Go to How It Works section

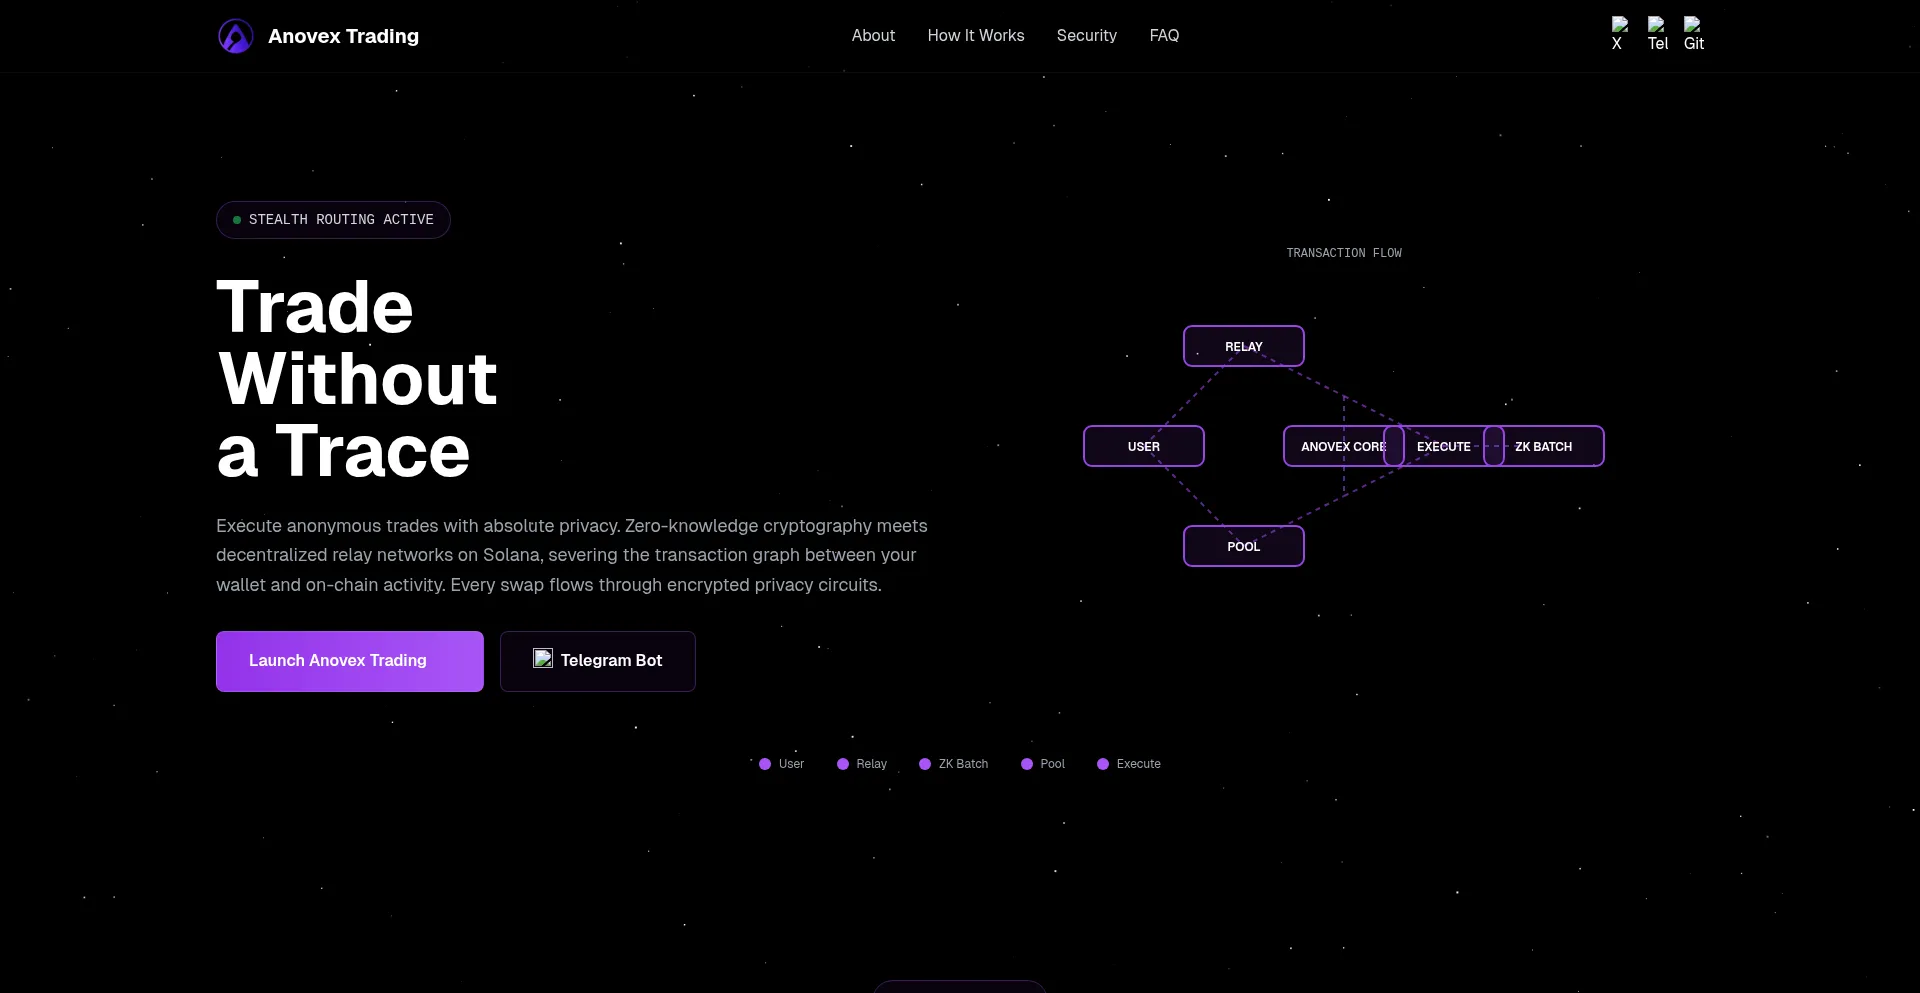pyautogui.click(x=975, y=36)
